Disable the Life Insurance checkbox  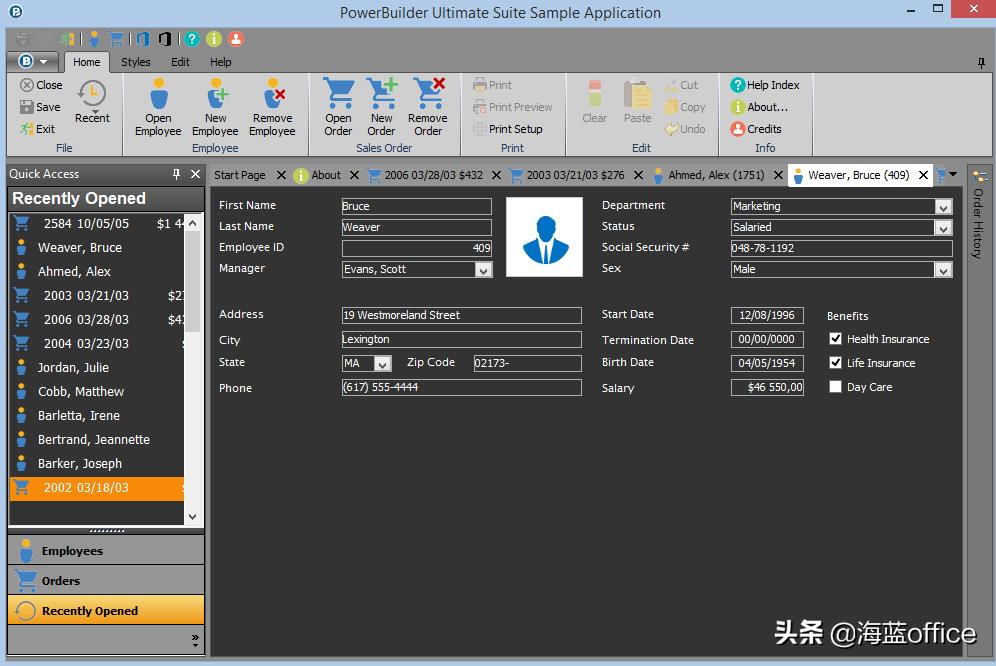tap(838, 363)
